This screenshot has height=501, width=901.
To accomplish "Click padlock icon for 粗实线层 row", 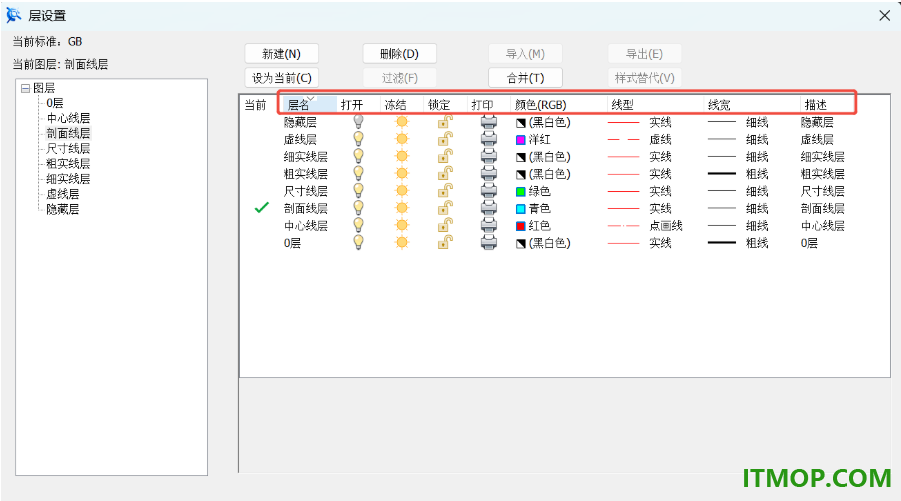I will point(445,173).
